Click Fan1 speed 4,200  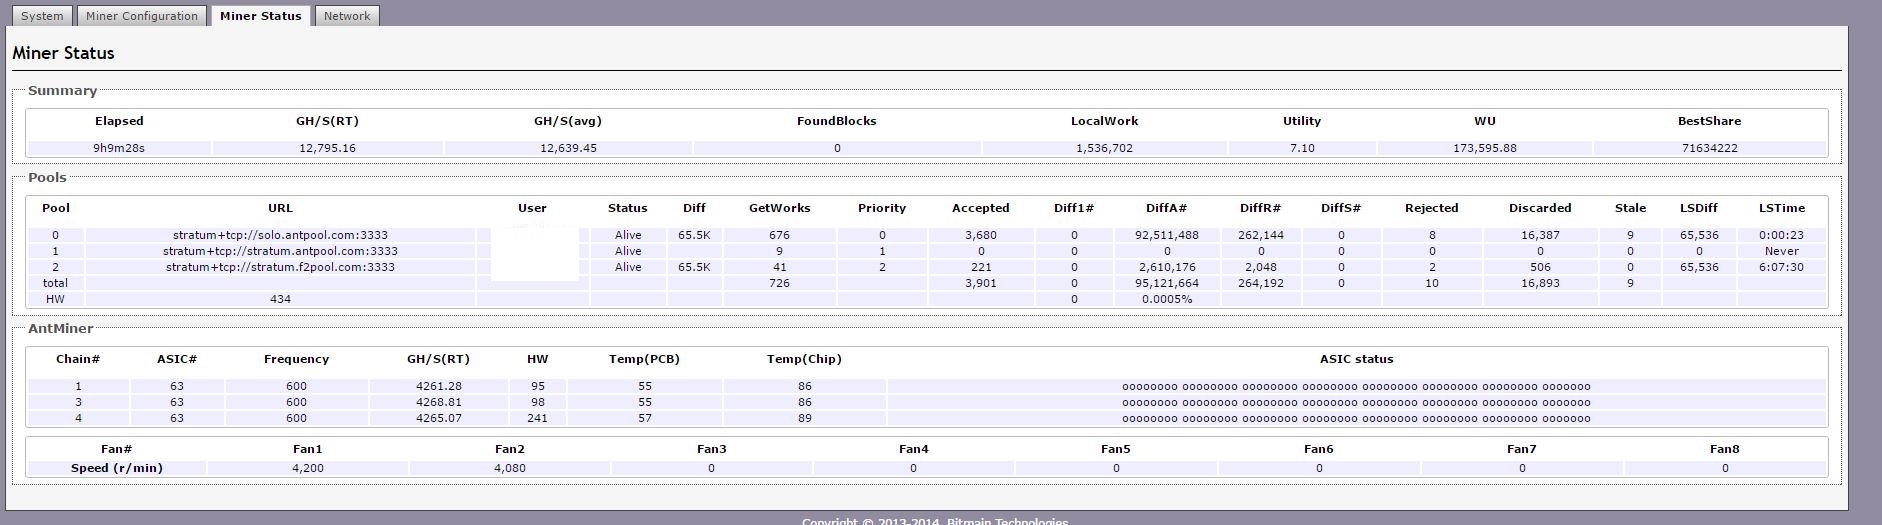click(307, 468)
